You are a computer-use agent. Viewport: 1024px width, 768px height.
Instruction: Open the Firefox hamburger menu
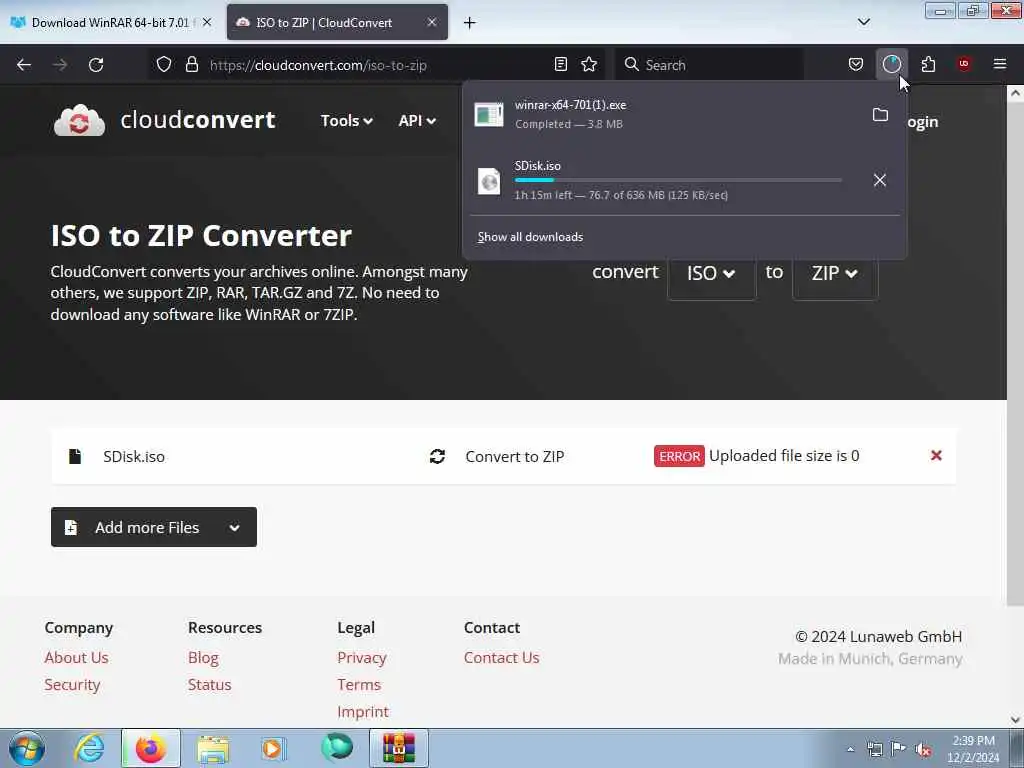(x=1000, y=64)
